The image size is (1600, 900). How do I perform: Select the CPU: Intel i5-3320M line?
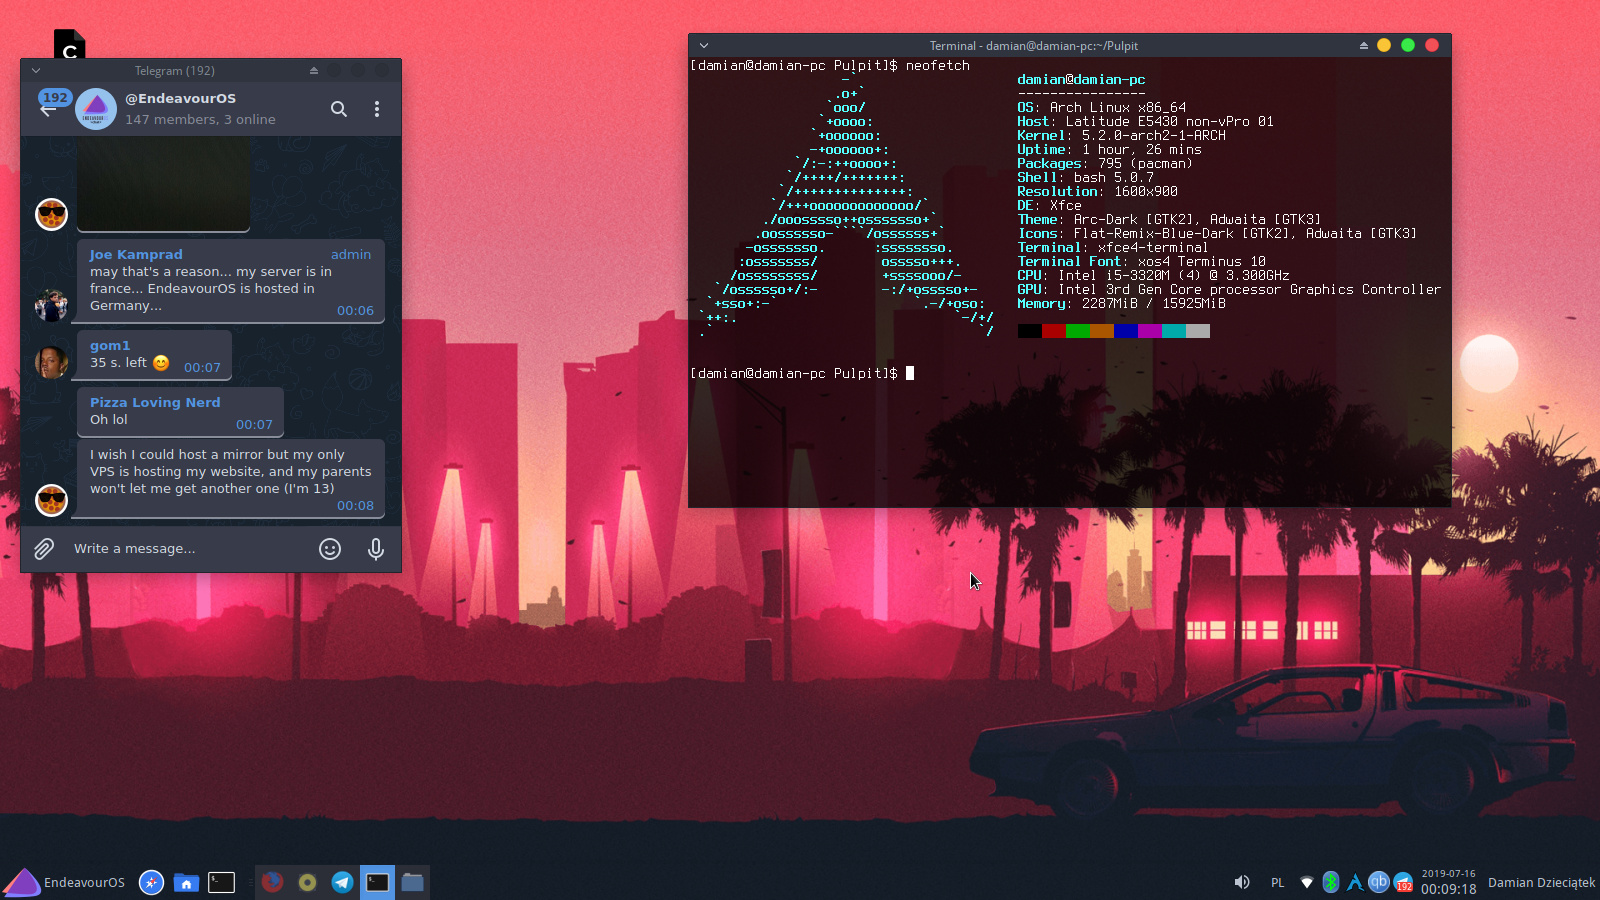click(1153, 275)
